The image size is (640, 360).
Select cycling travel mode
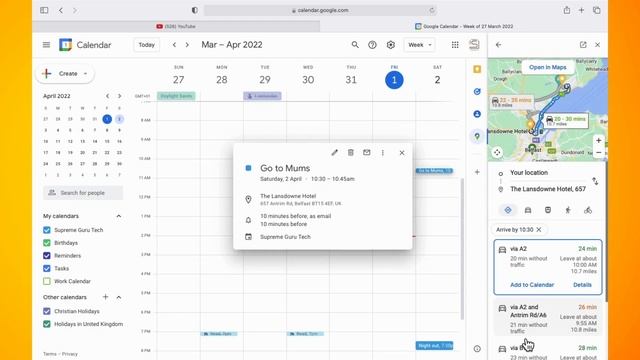[588, 210]
